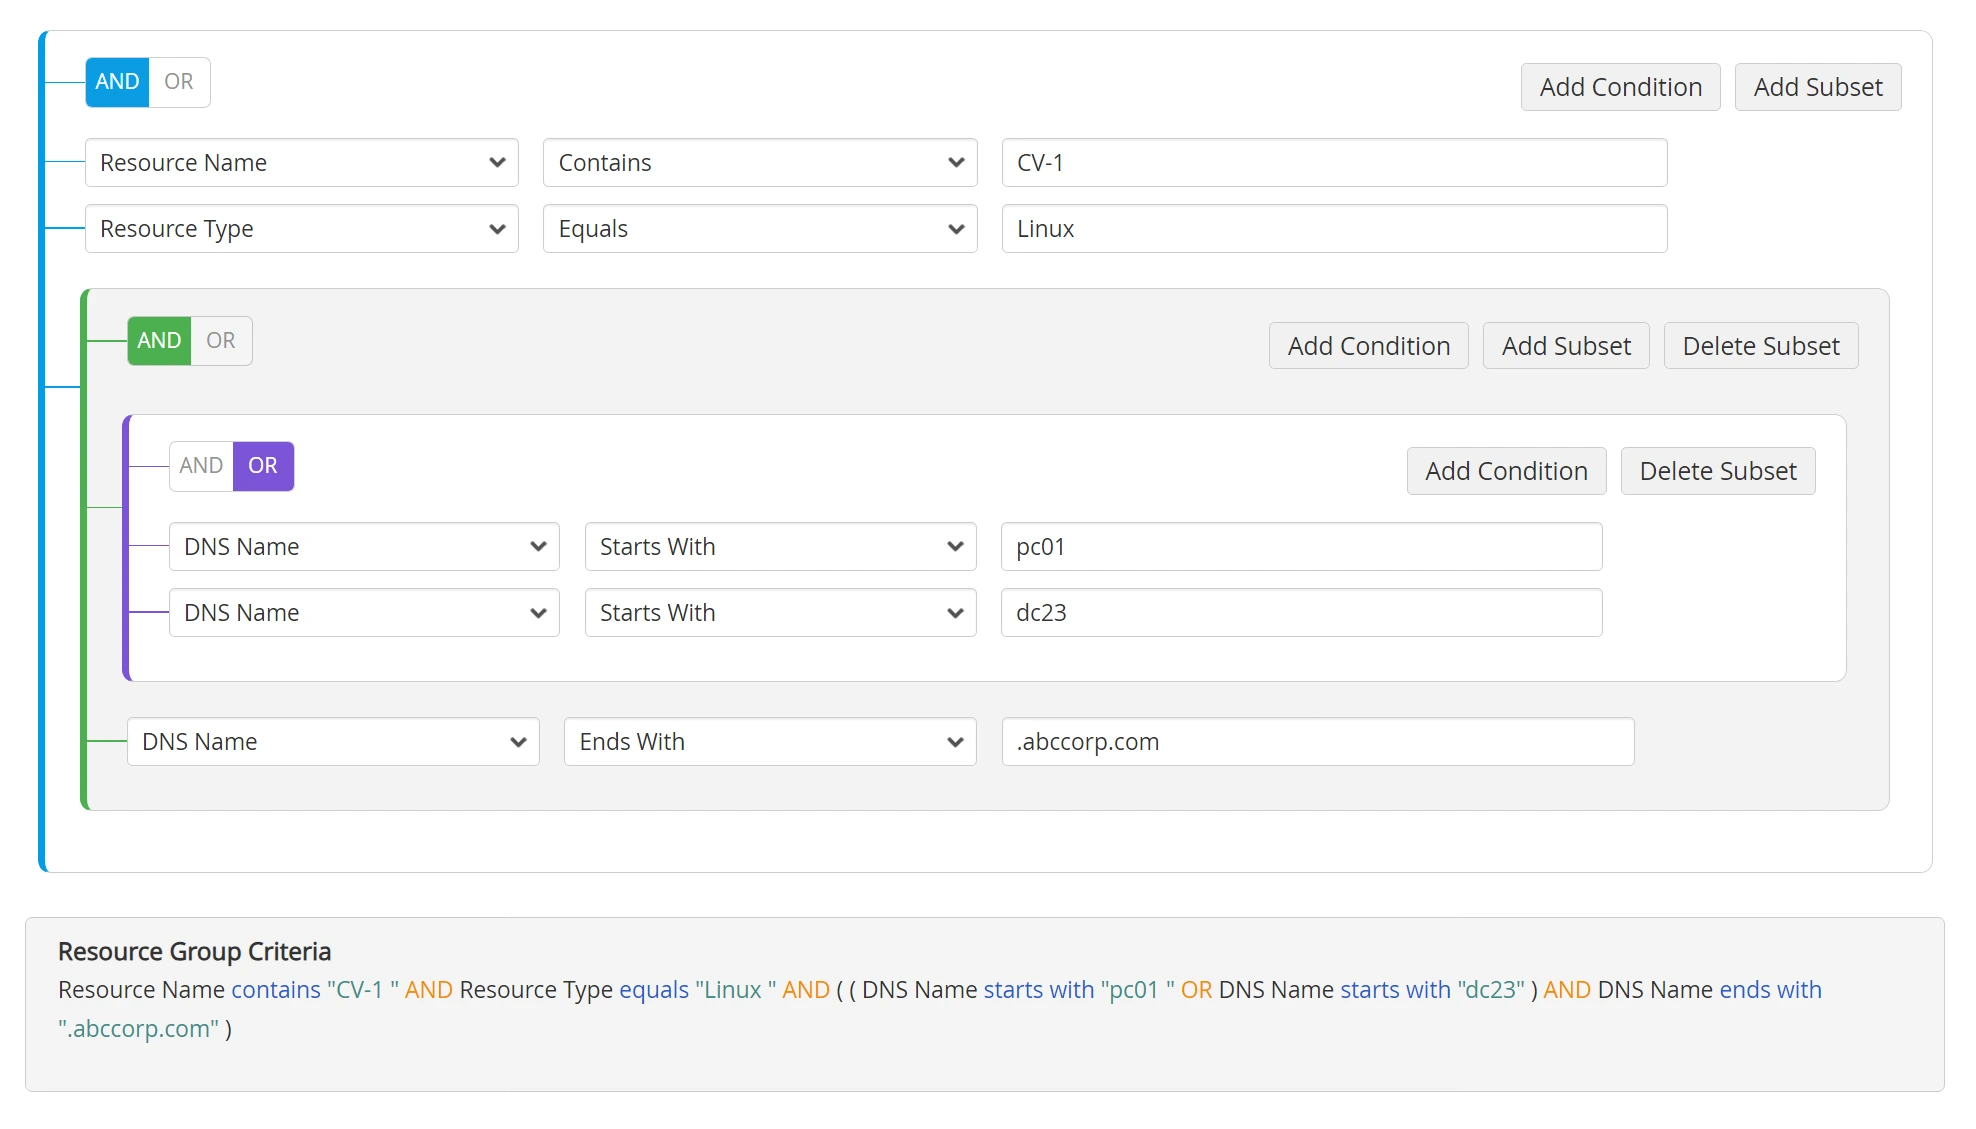Open the Ends With operator dropdown
The height and width of the screenshot is (1129, 1976).
(x=769, y=742)
